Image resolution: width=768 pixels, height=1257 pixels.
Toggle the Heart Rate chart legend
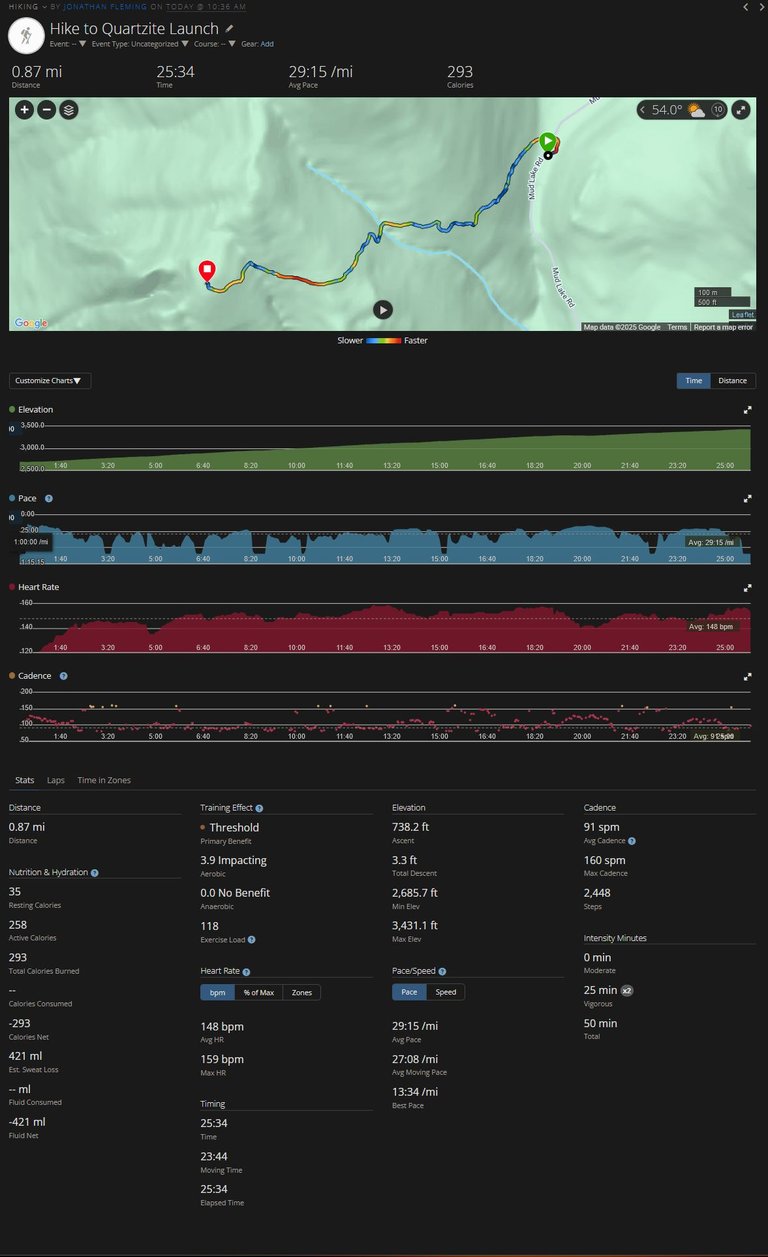click(33, 588)
